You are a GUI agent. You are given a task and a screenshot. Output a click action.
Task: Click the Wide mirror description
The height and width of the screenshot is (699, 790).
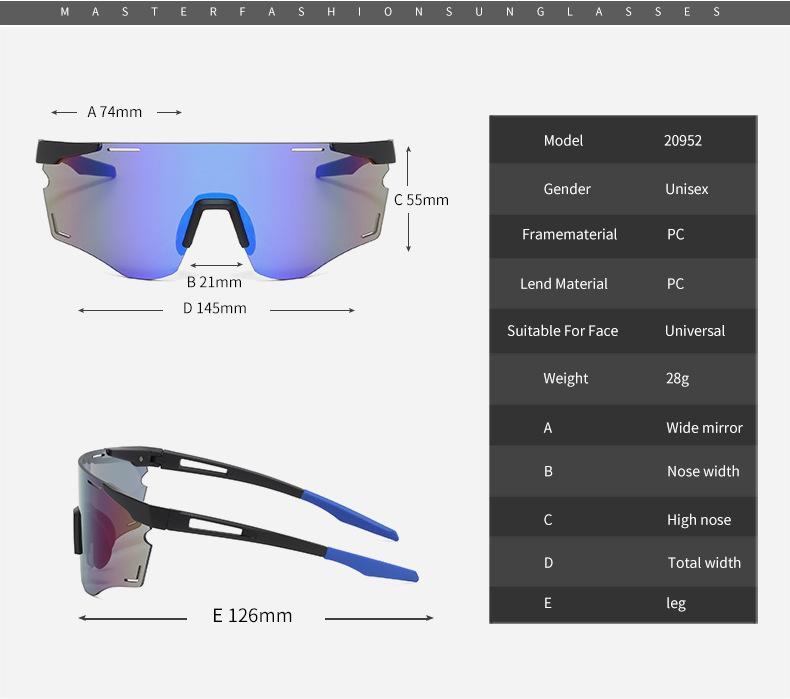point(704,428)
